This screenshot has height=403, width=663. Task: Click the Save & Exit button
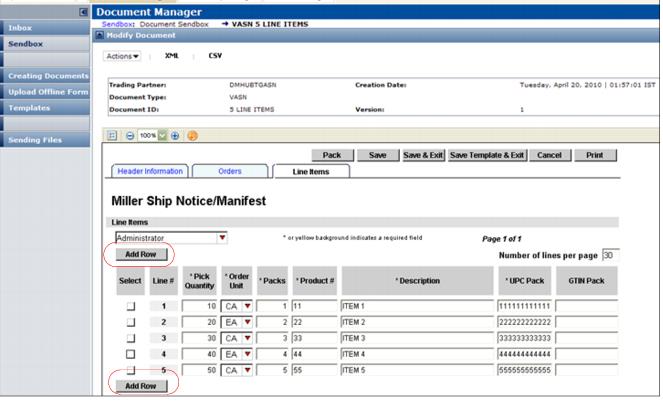(x=423, y=155)
